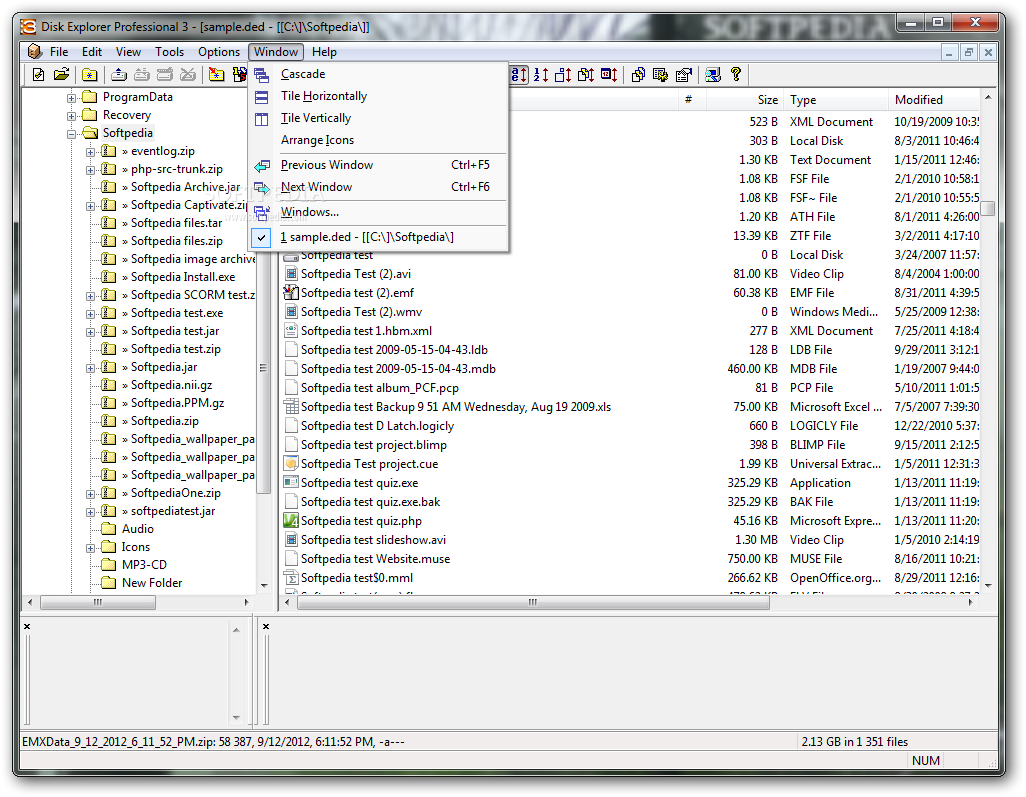This screenshot has height=797, width=1026.
Task: Expand the php-src-trunk.zip tree node
Action: (x=90, y=170)
